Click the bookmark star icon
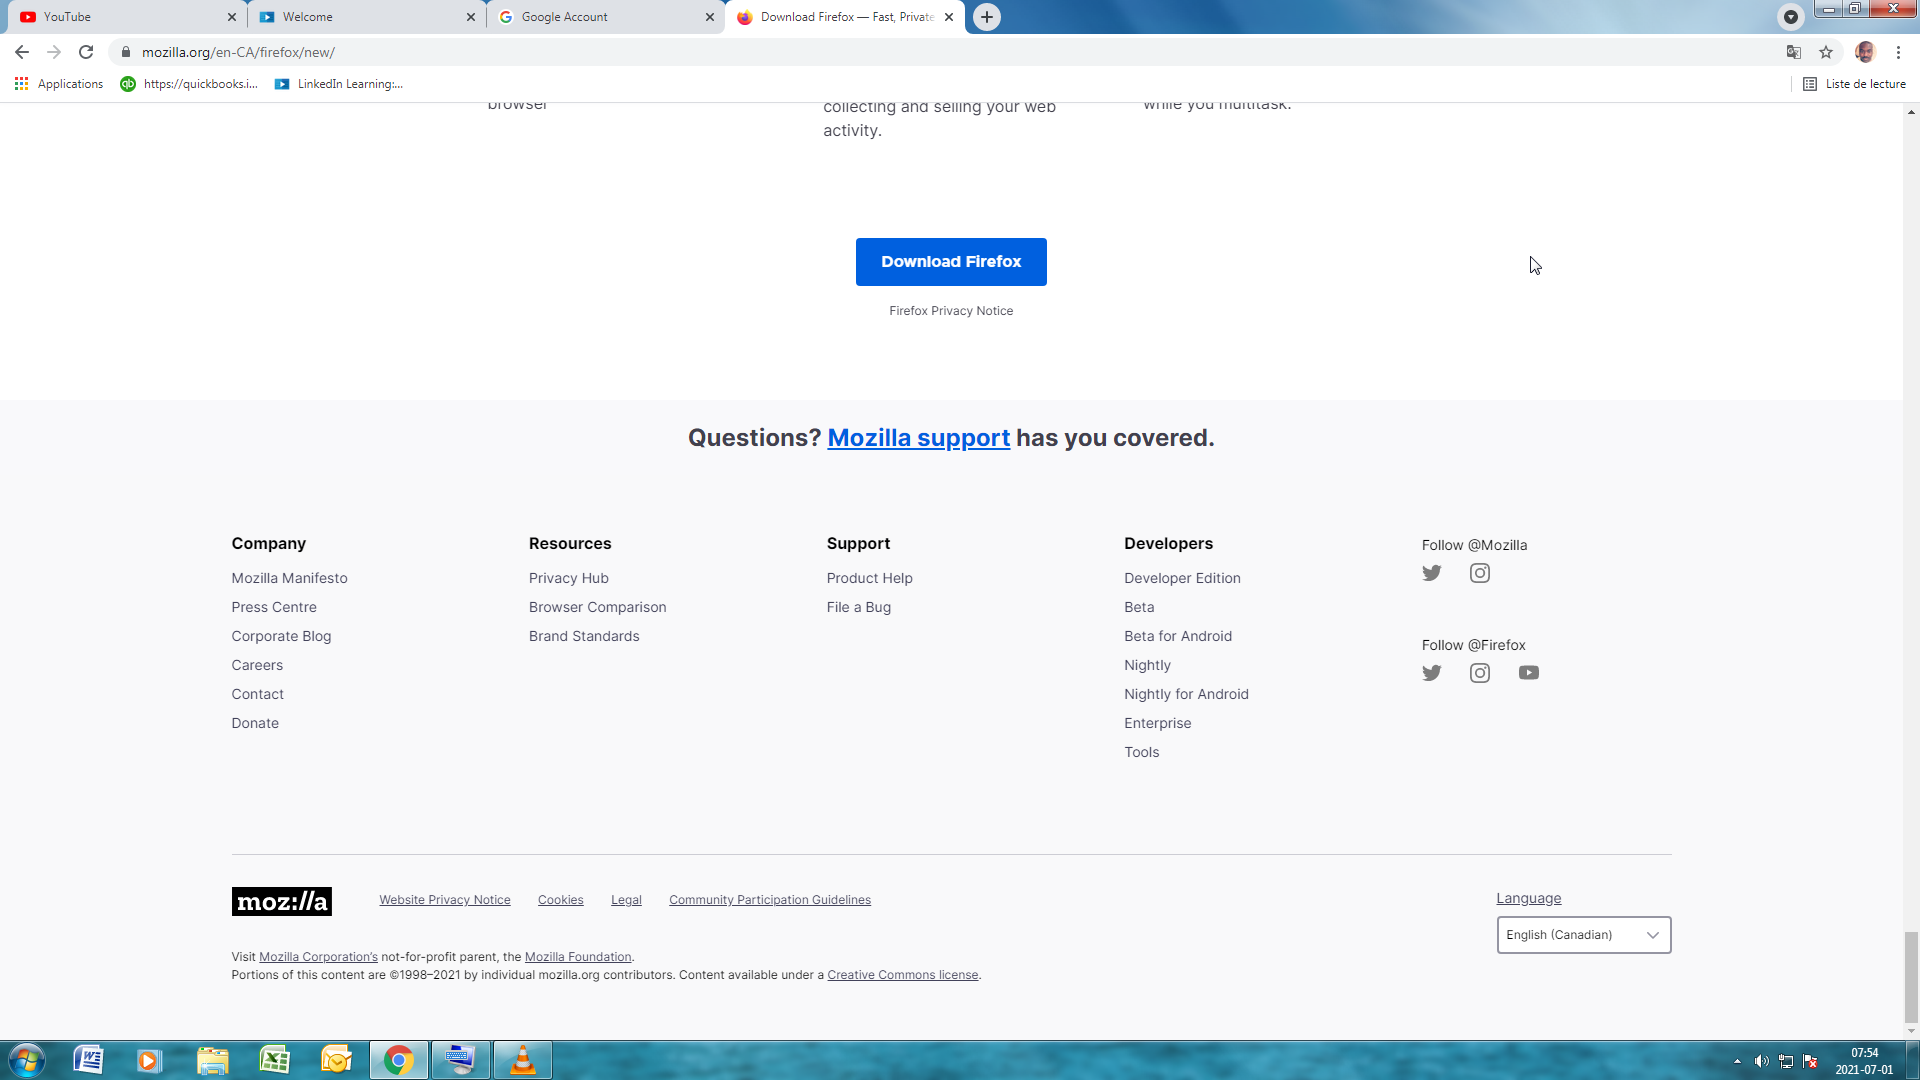Screen dimensions: 1920x1080 pos(1826,52)
